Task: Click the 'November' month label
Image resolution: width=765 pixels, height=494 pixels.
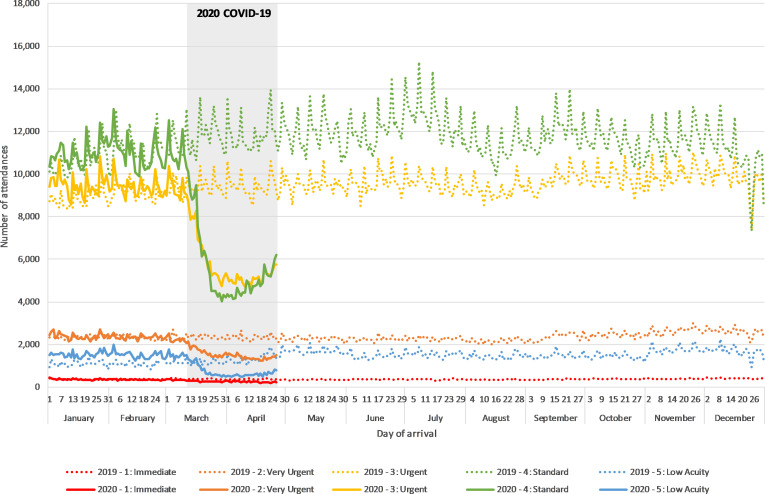Action: [x=675, y=418]
